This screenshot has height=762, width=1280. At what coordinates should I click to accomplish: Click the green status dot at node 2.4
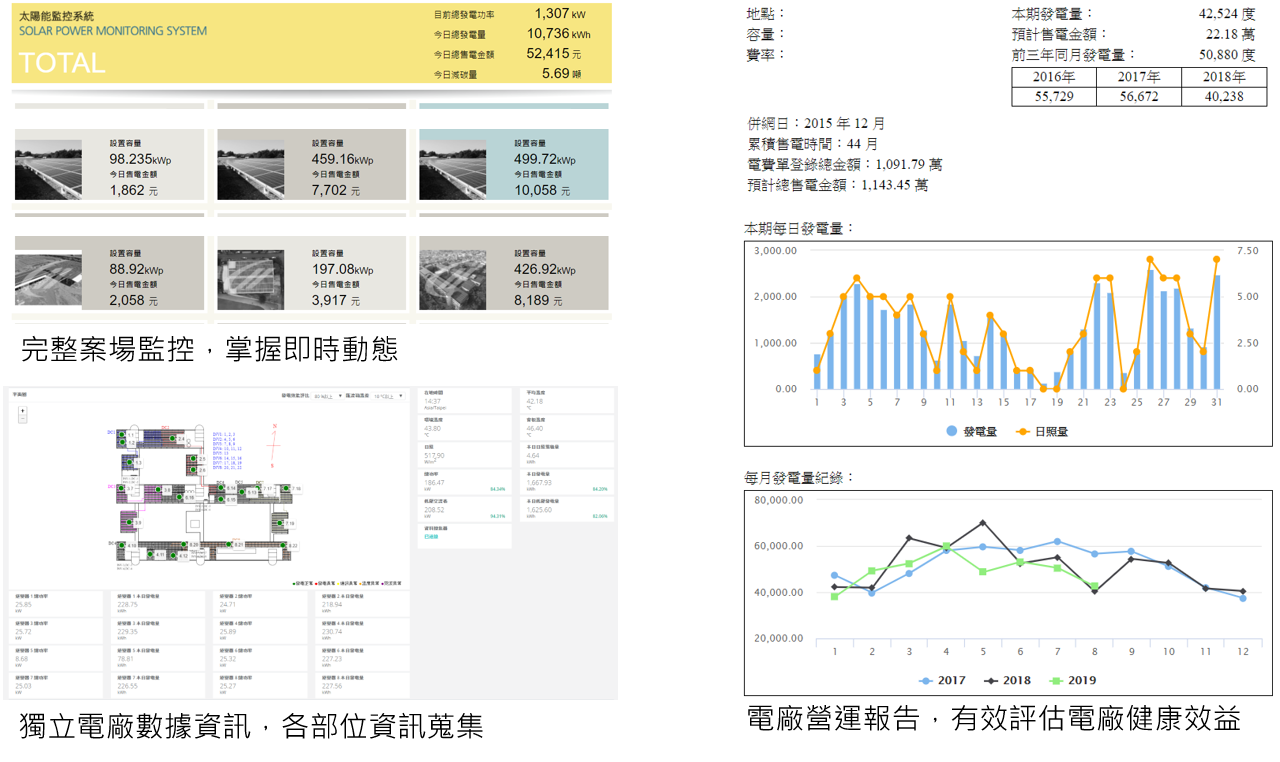172,438
